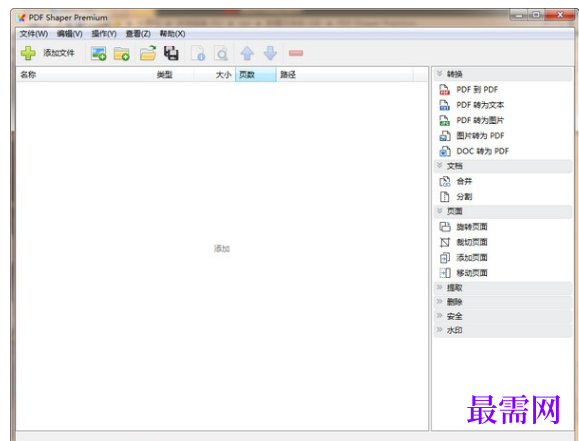
Task: Click the 合并 merge icon
Action: click(x=445, y=181)
